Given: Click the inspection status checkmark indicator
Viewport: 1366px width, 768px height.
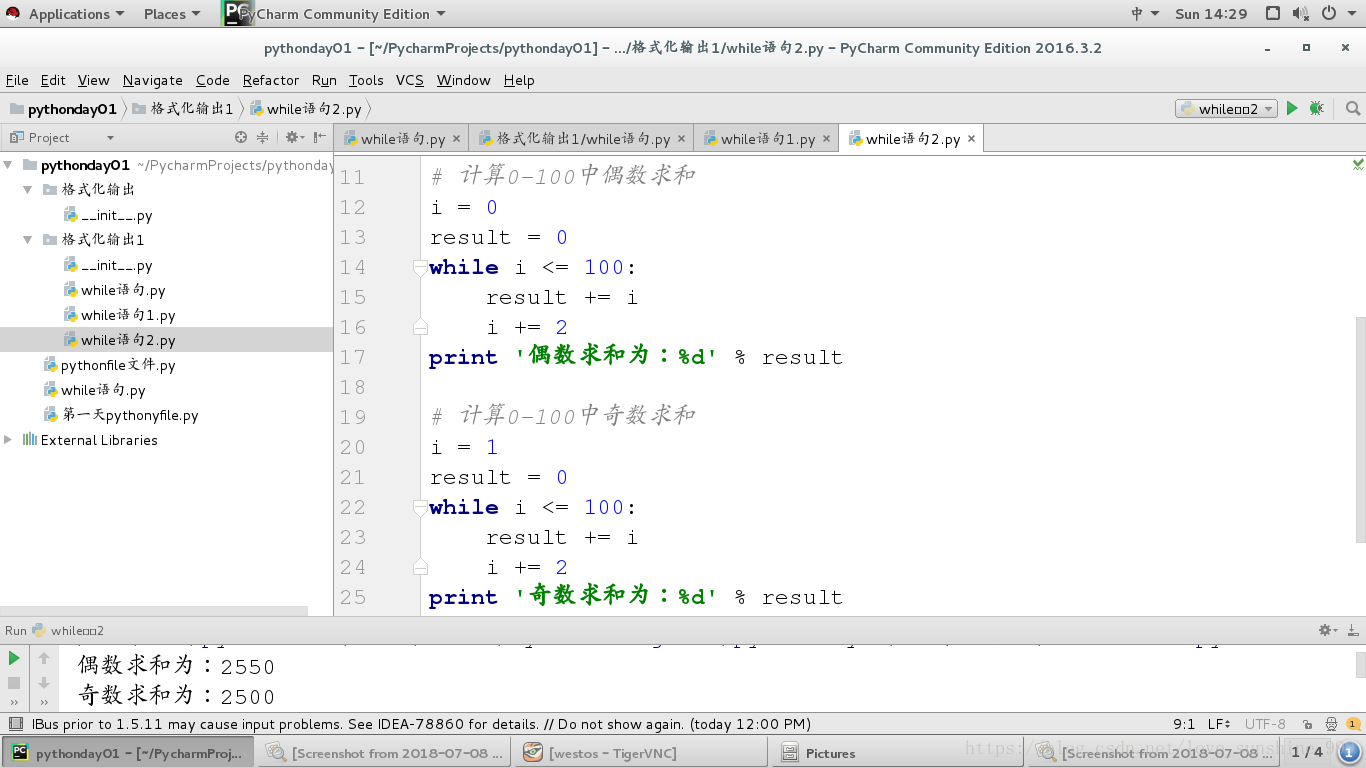Looking at the screenshot, I should pyautogui.click(x=1358, y=163).
